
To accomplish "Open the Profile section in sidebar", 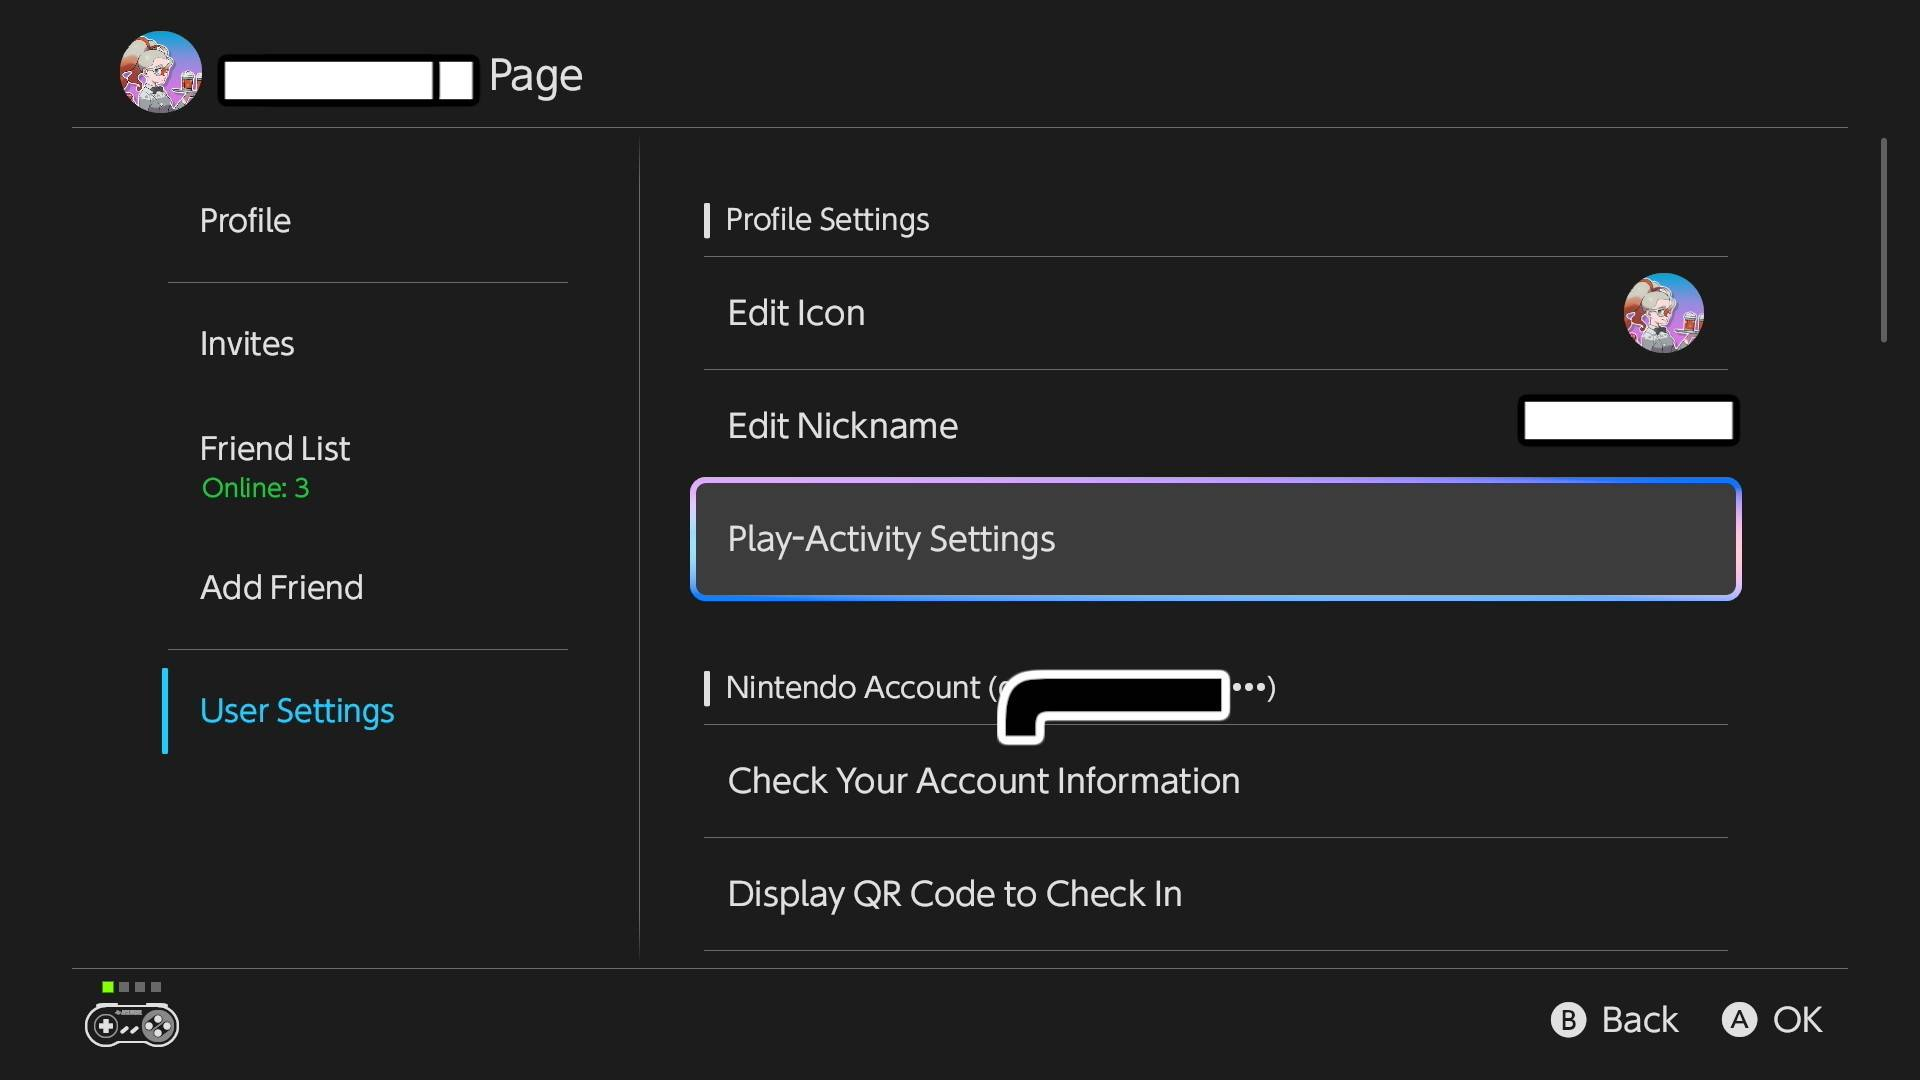I will [245, 221].
